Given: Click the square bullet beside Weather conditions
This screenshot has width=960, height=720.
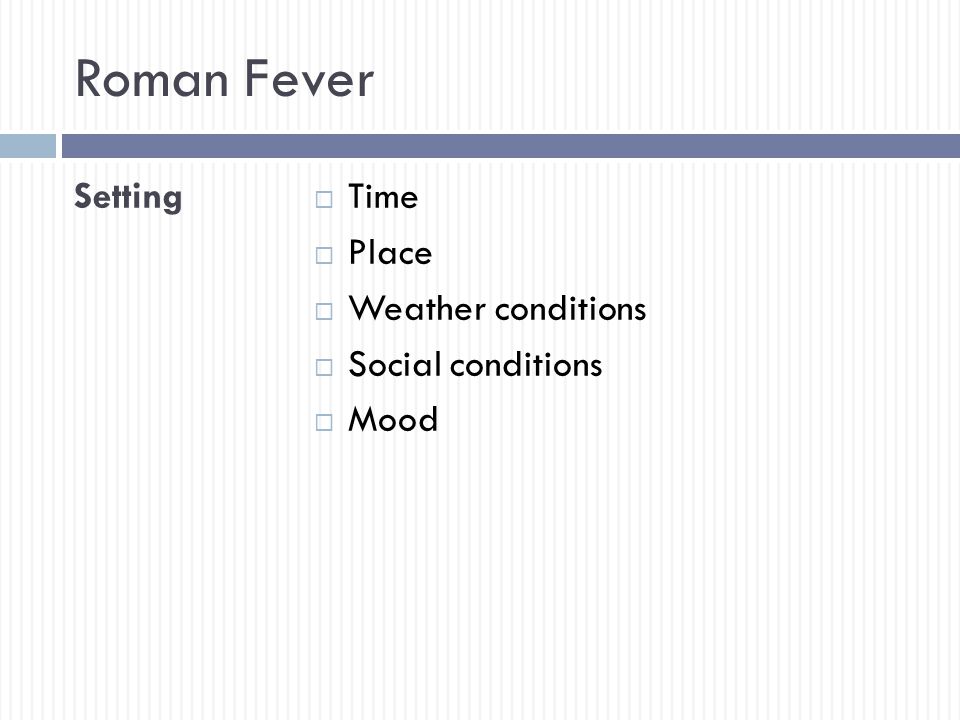Looking at the screenshot, I should click(x=324, y=312).
